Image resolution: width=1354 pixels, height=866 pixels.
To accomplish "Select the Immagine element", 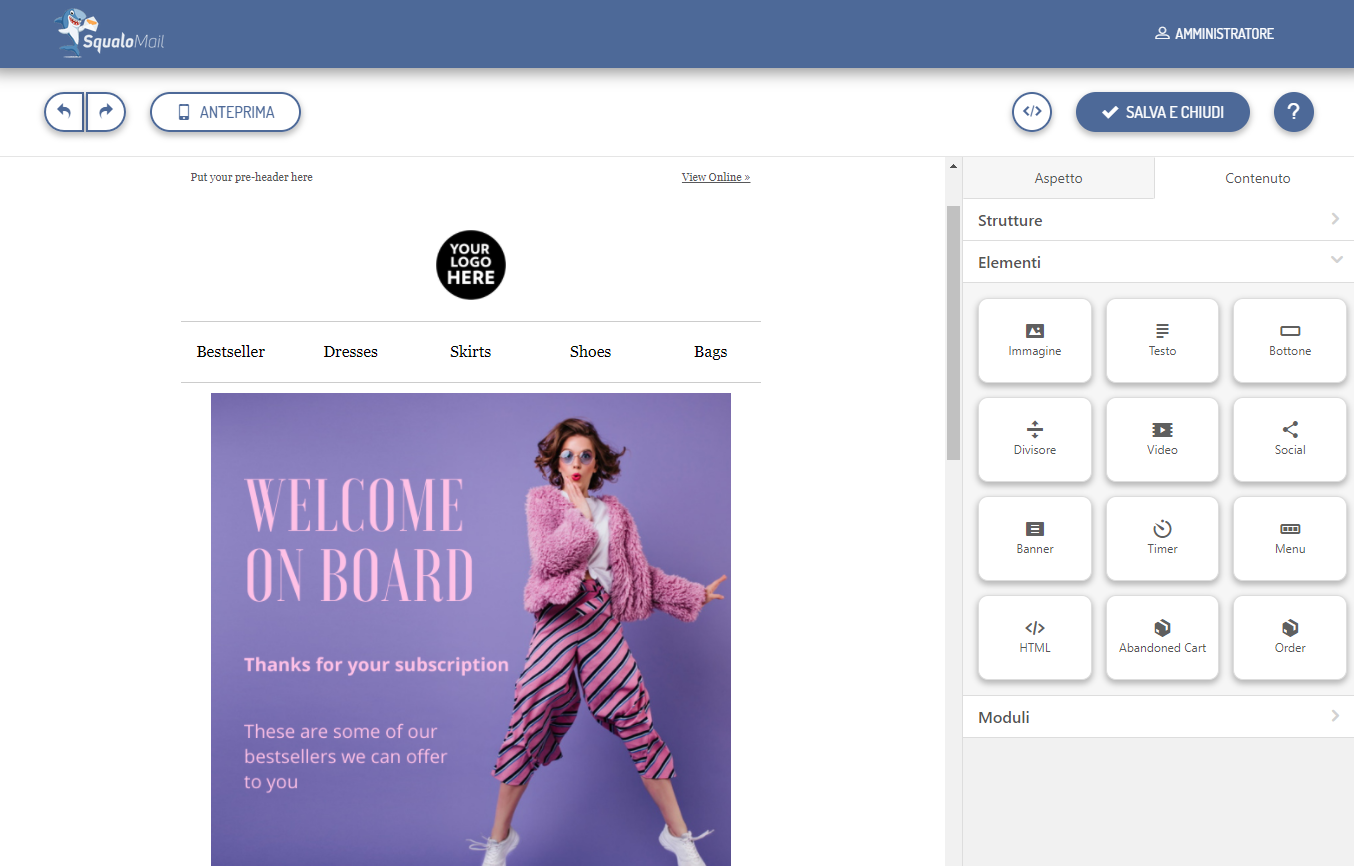I will [x=1034, y=340].
